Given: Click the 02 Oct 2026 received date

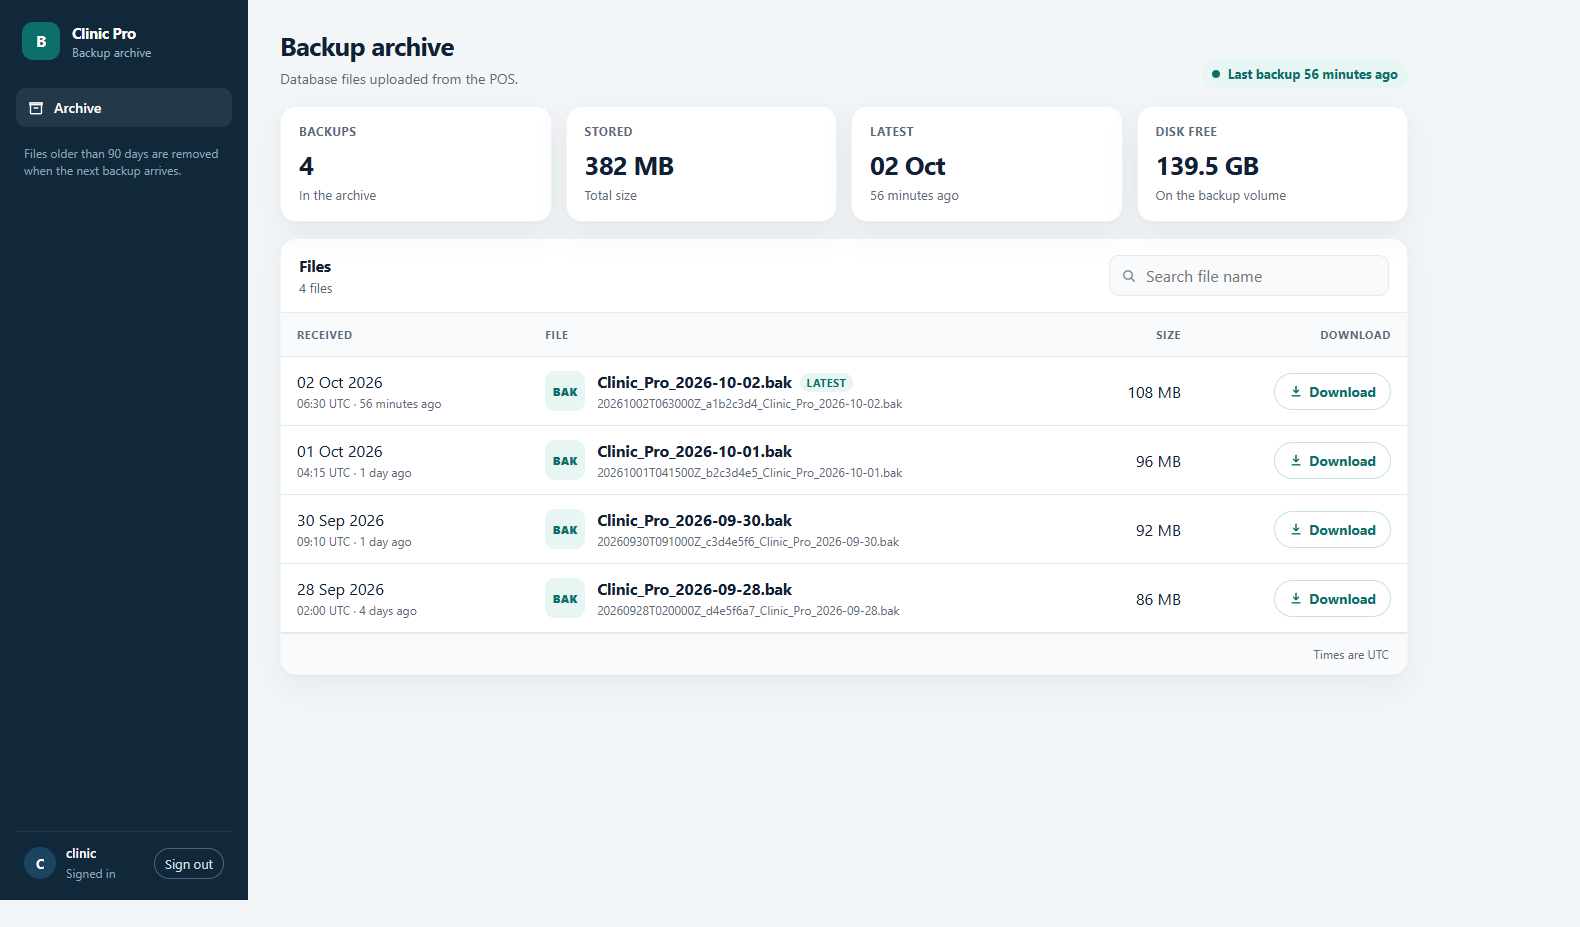Looking at the screenshot, I should tap(339, 382).
